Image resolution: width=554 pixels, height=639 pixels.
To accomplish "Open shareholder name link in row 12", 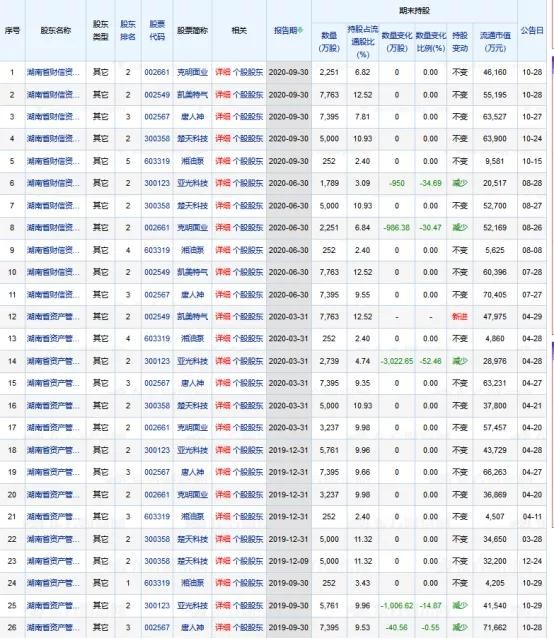I will pyautogui.click(x=53, y=316).
